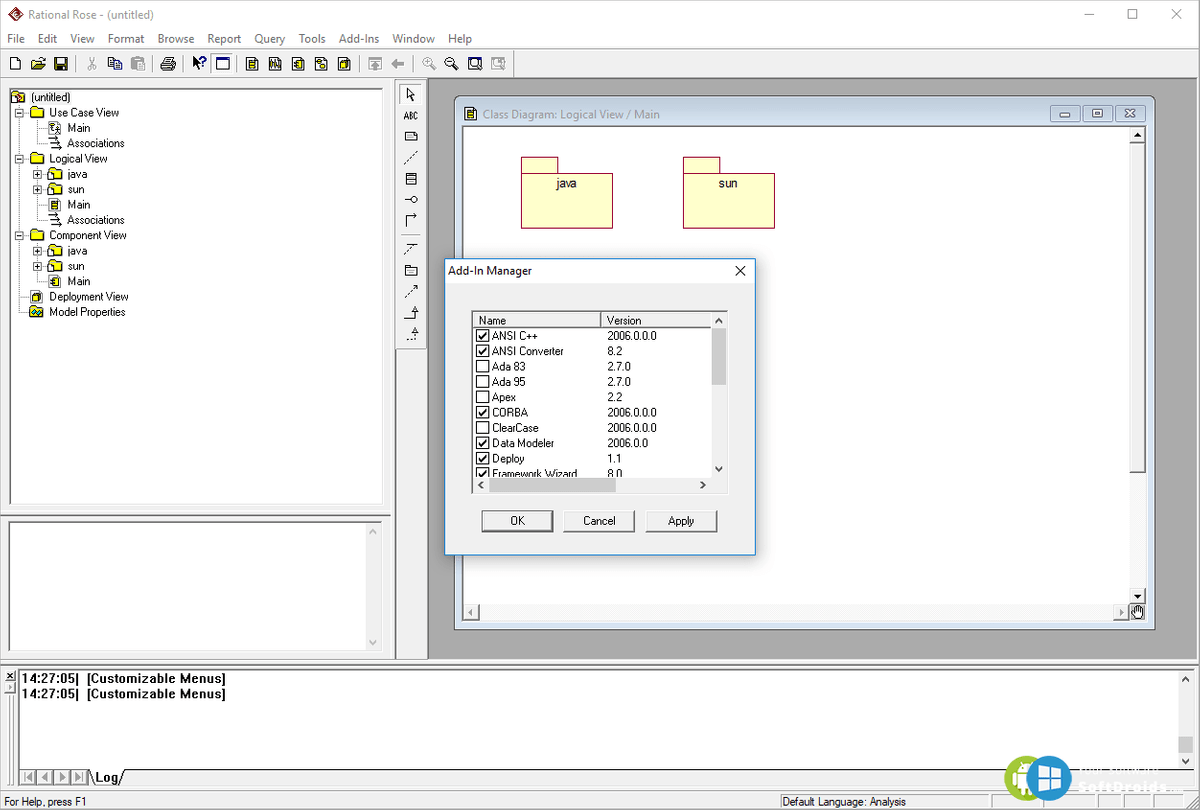Click the context-sensitive Help arrow icon
This screenshot has width=1200, height=810.
click(197, 63)
